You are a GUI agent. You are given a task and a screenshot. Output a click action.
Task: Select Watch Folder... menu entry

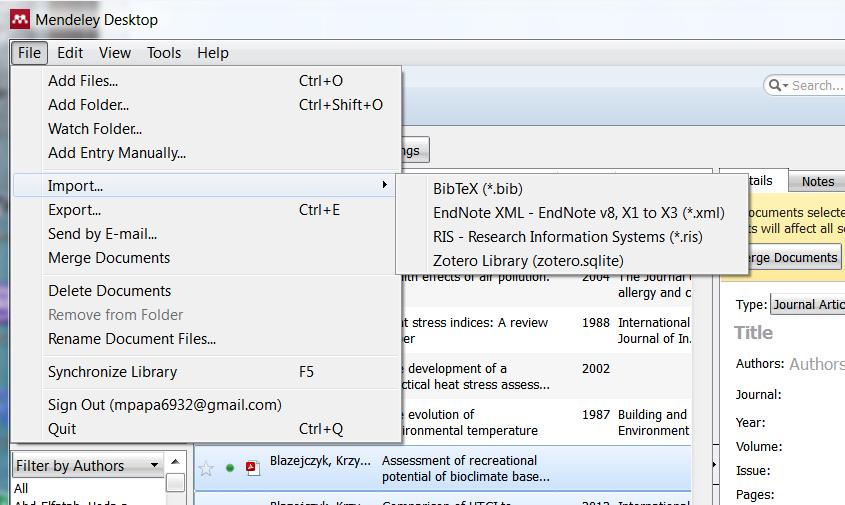(206, 129)
